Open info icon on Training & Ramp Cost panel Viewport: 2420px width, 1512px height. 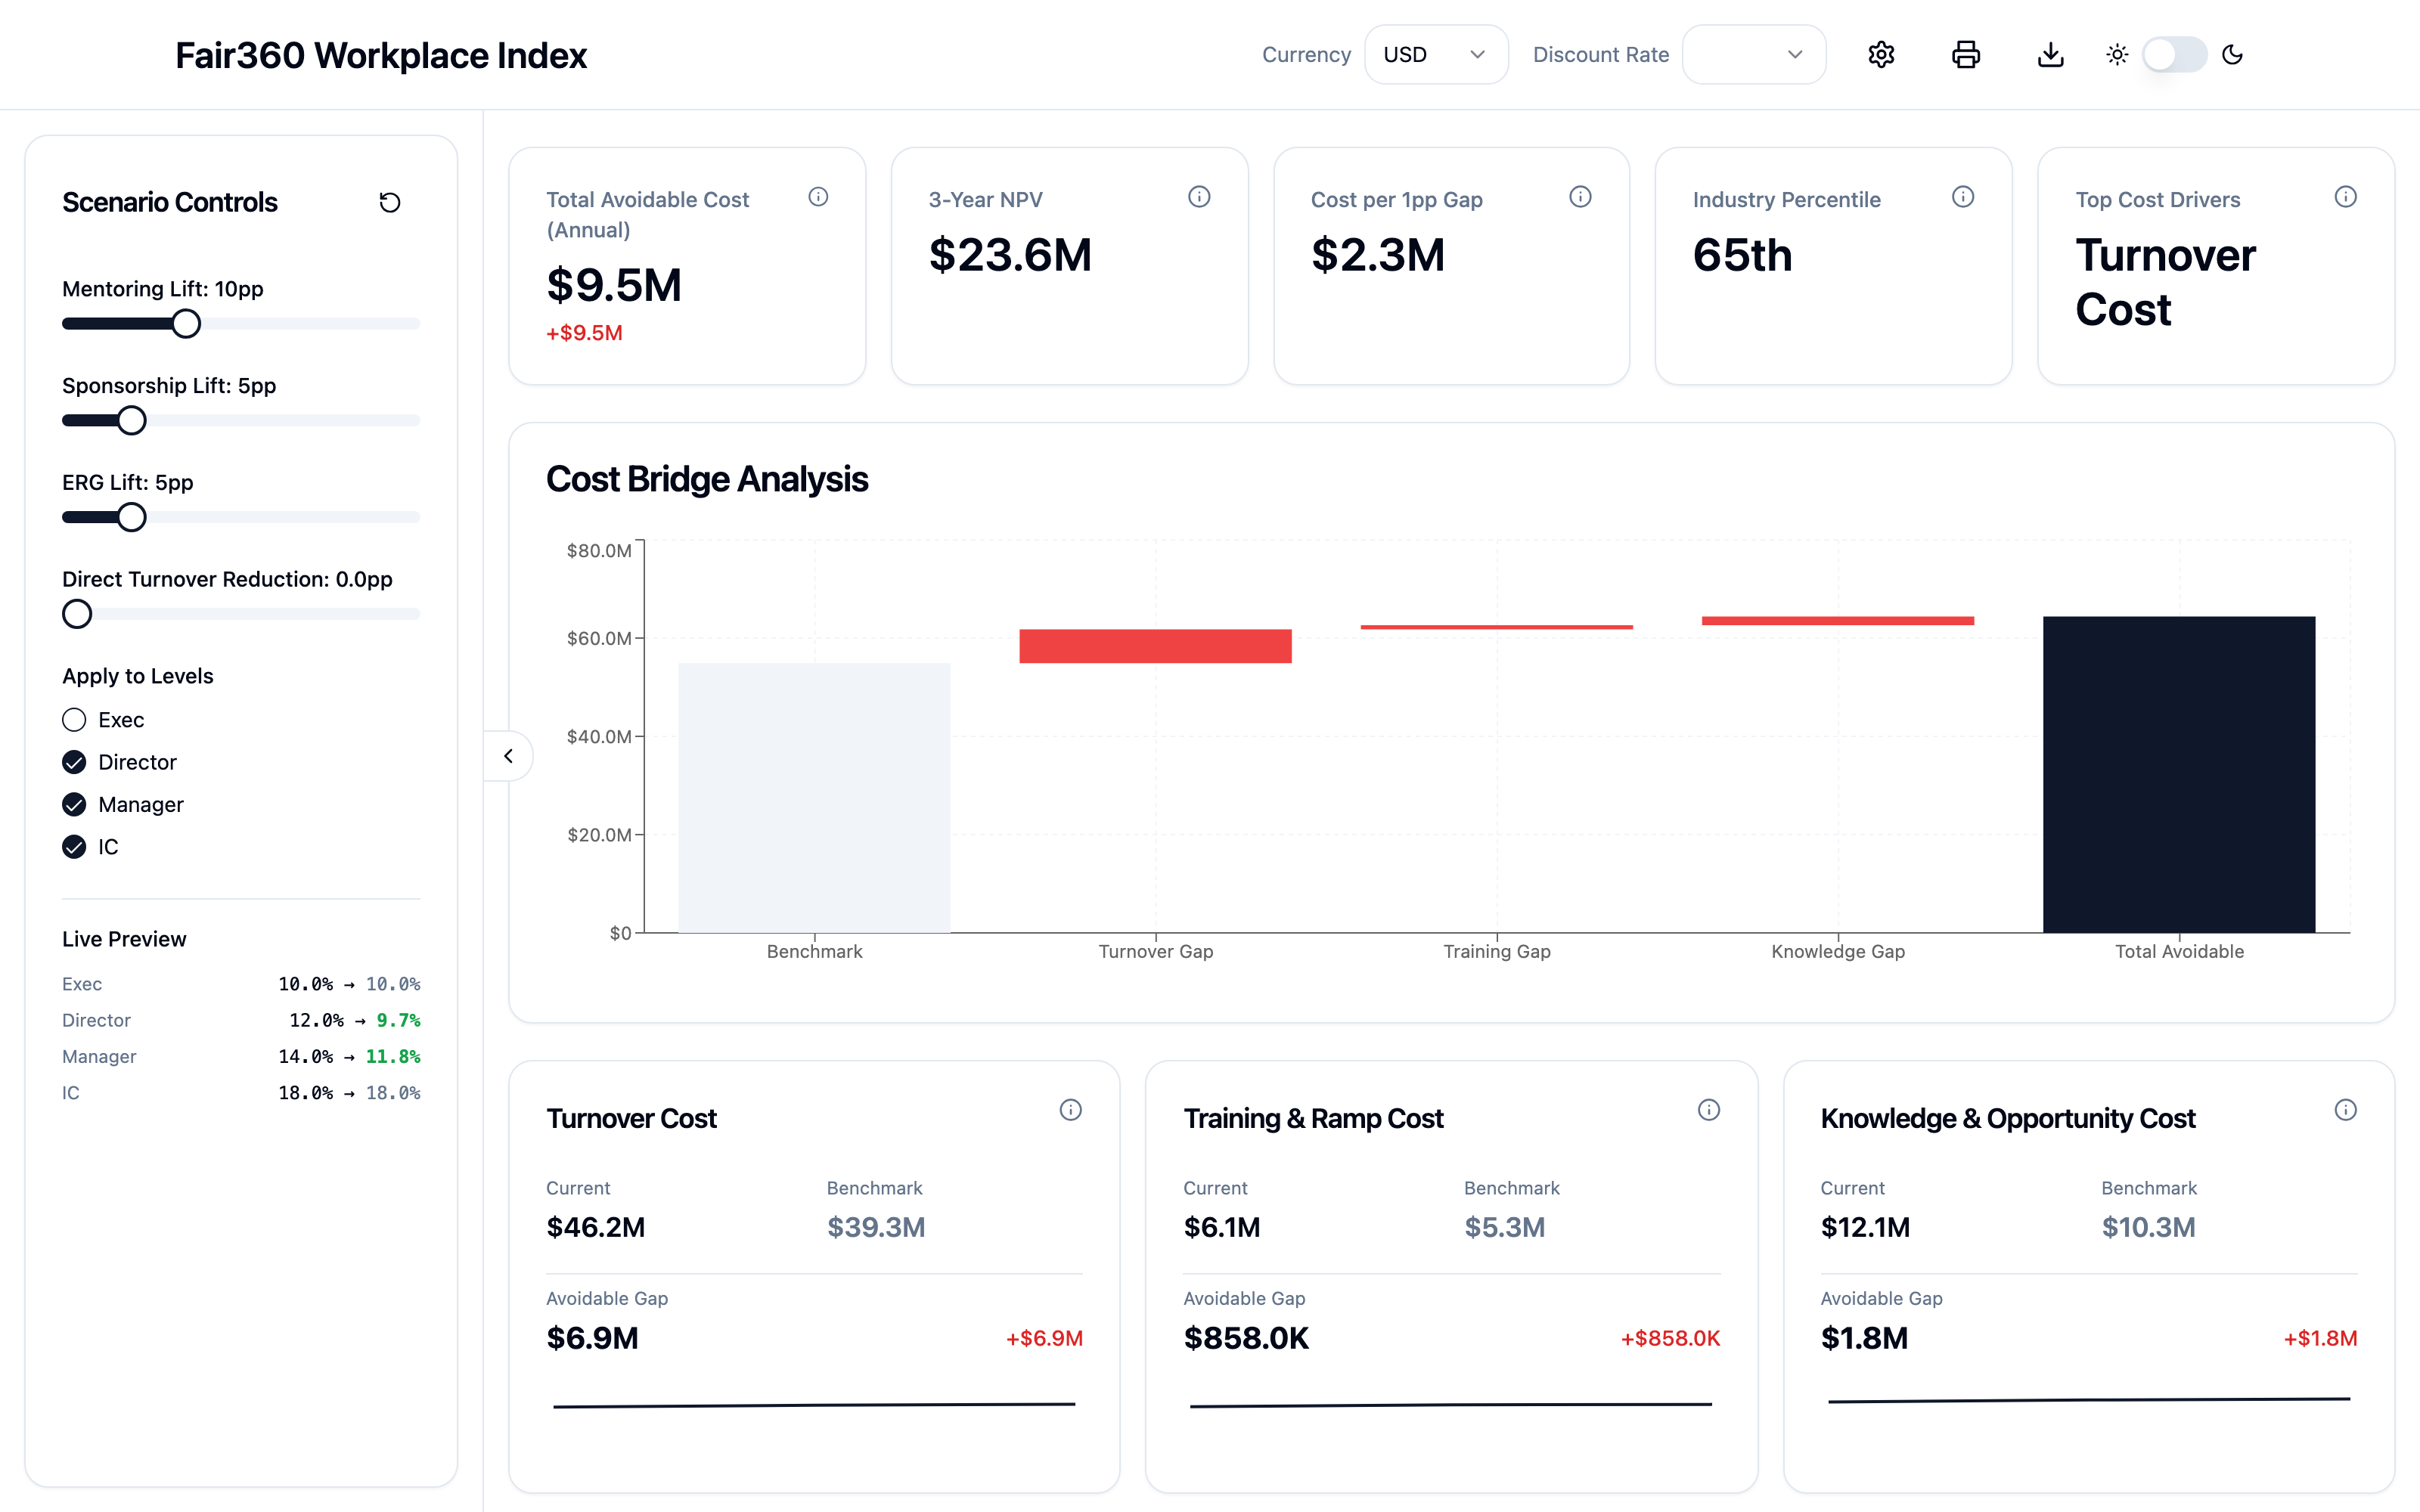coord(1709,1110)
